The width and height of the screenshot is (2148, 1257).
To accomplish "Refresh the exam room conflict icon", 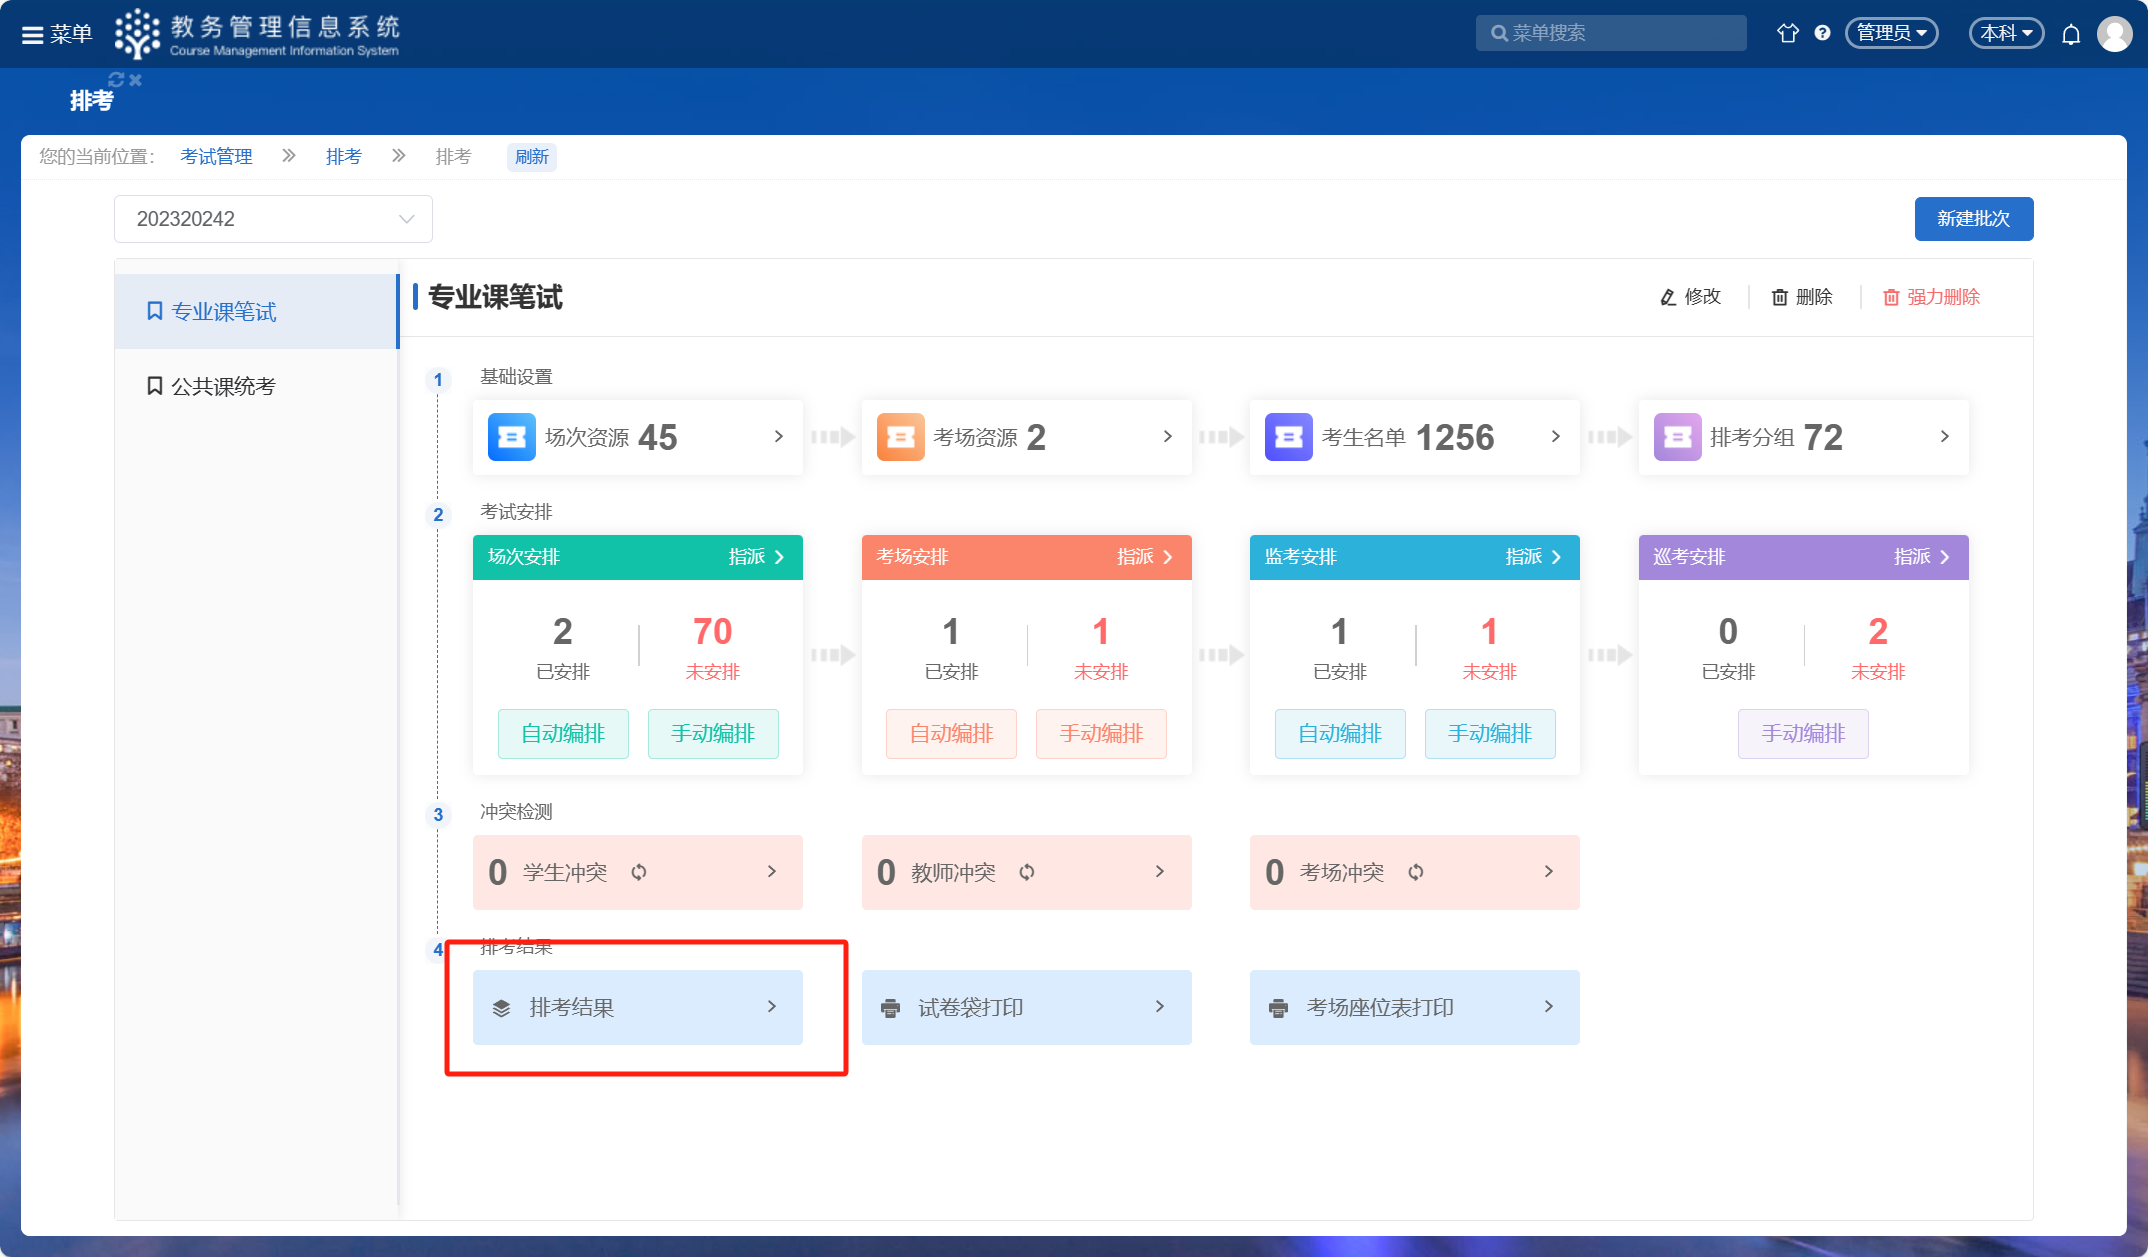I will point(1416,872).
